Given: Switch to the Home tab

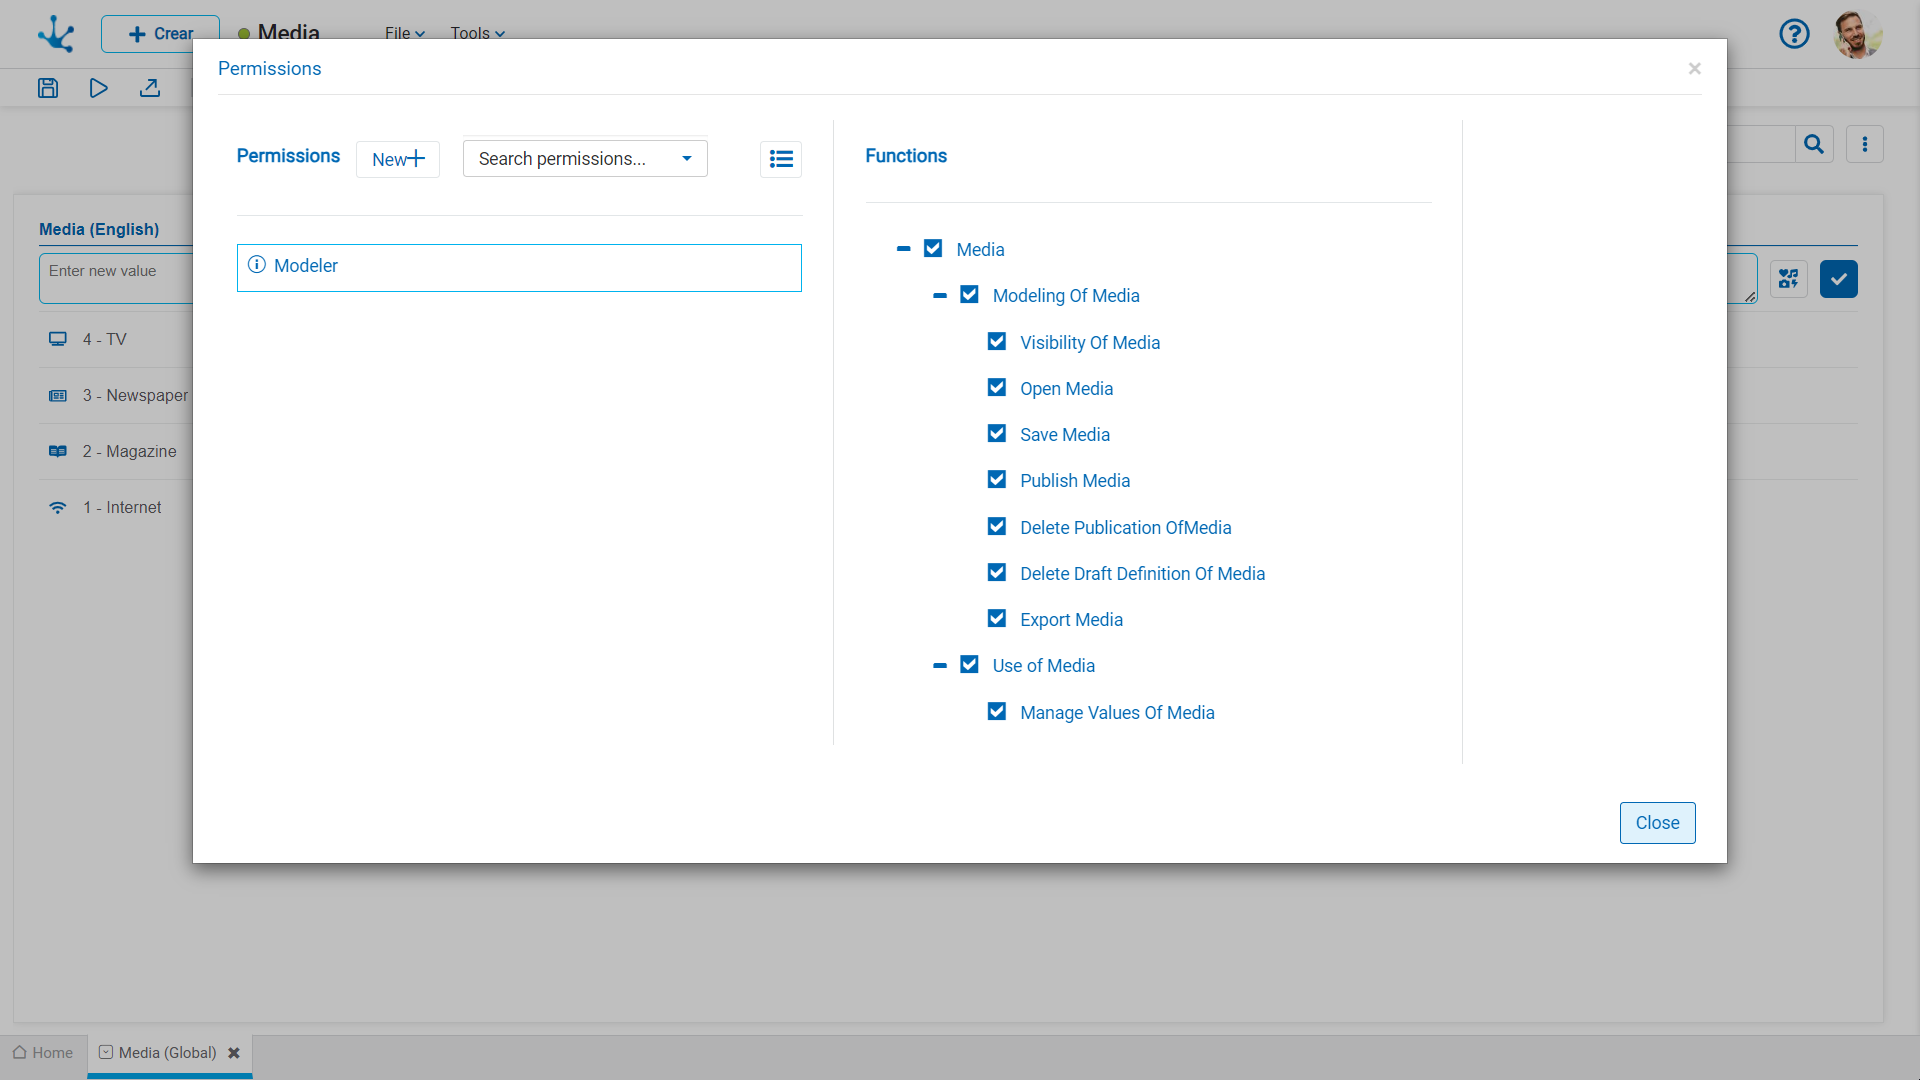Looking at the screenshot, I should [x=43, y=1053].
